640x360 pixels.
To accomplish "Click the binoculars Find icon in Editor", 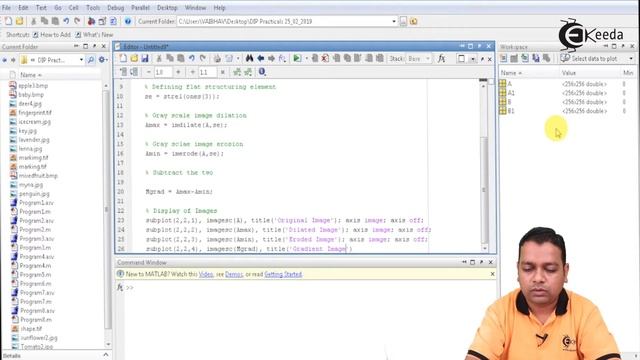I will click(249, 59).
